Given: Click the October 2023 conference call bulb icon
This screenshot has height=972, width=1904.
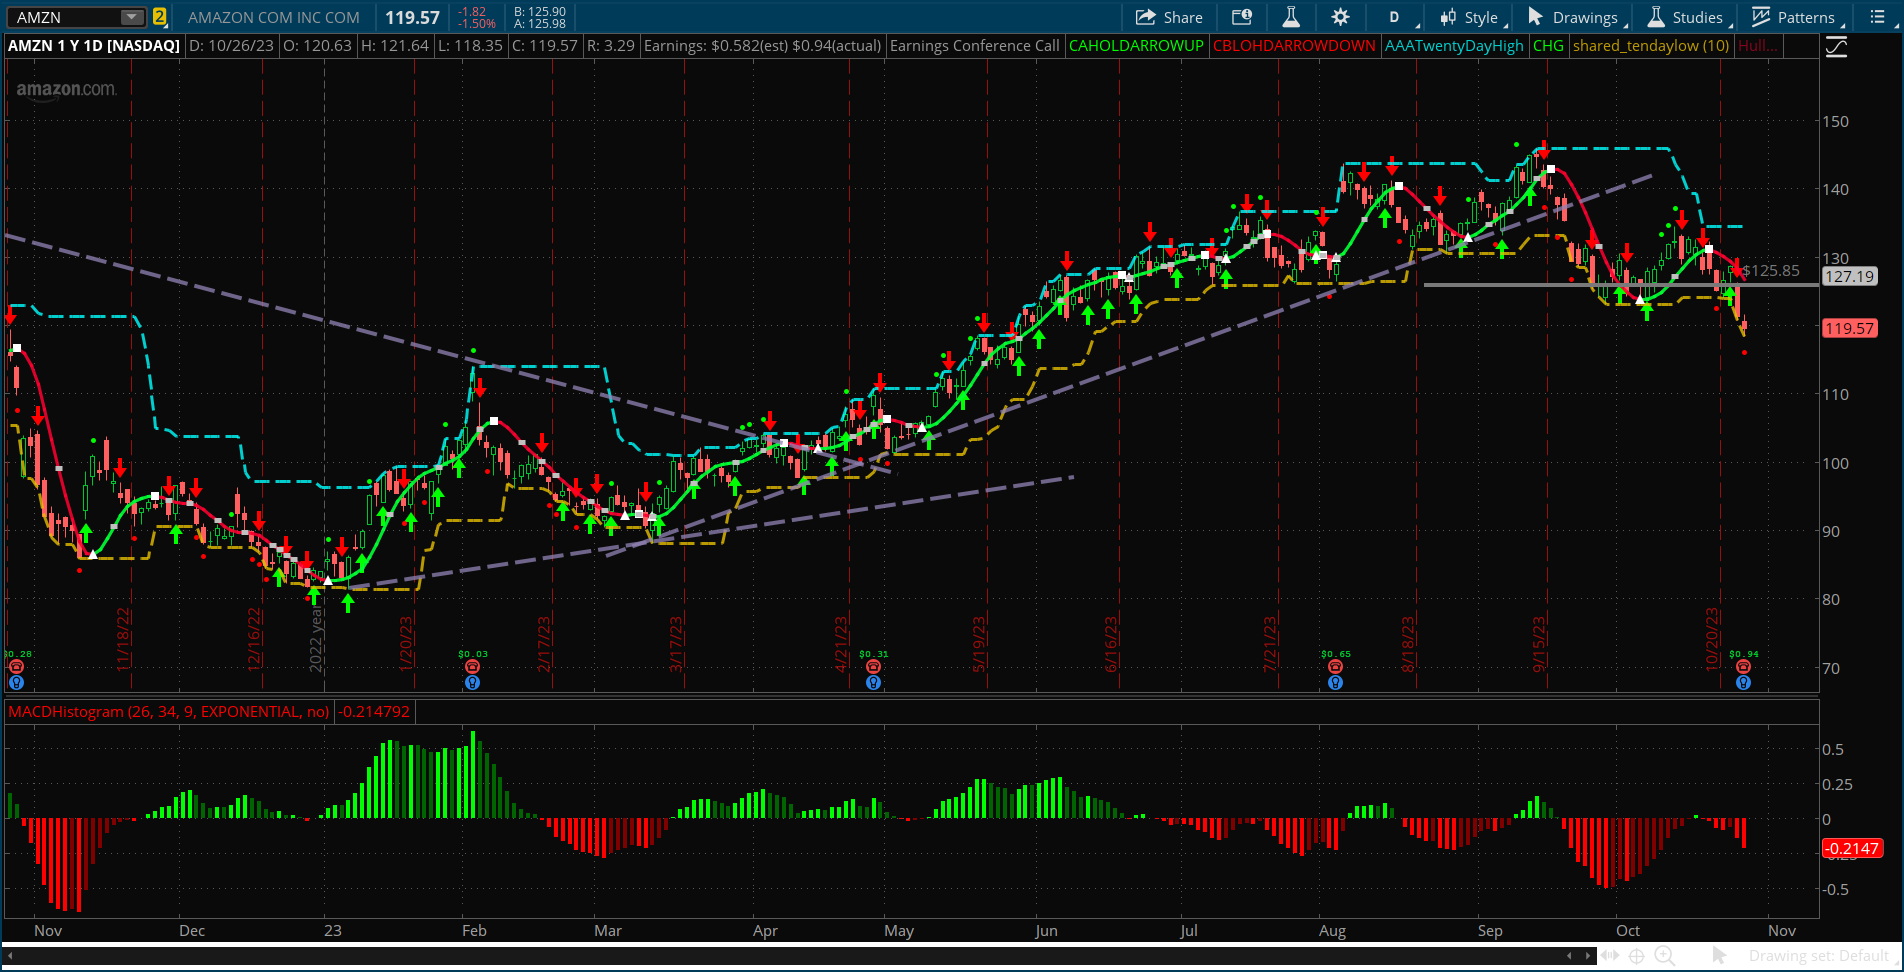Looking at the screenshot, I should point(1744,683).
